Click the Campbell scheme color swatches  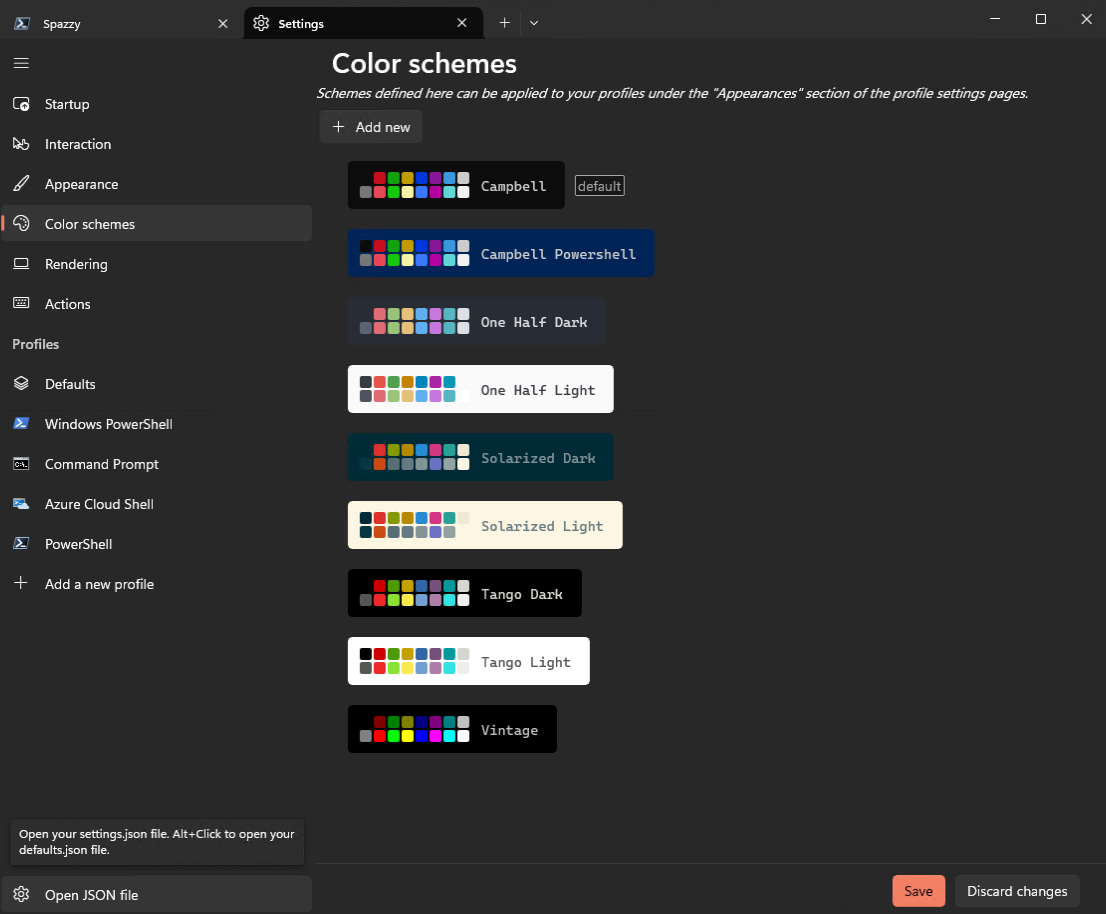point(414,184)
